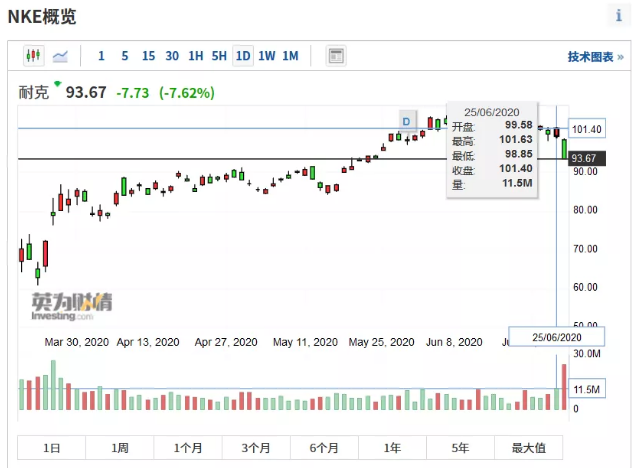The width and height of the screenshot is (632, 468).
Task: Click the 耐克 stock name label
Action: coord(33,92)
